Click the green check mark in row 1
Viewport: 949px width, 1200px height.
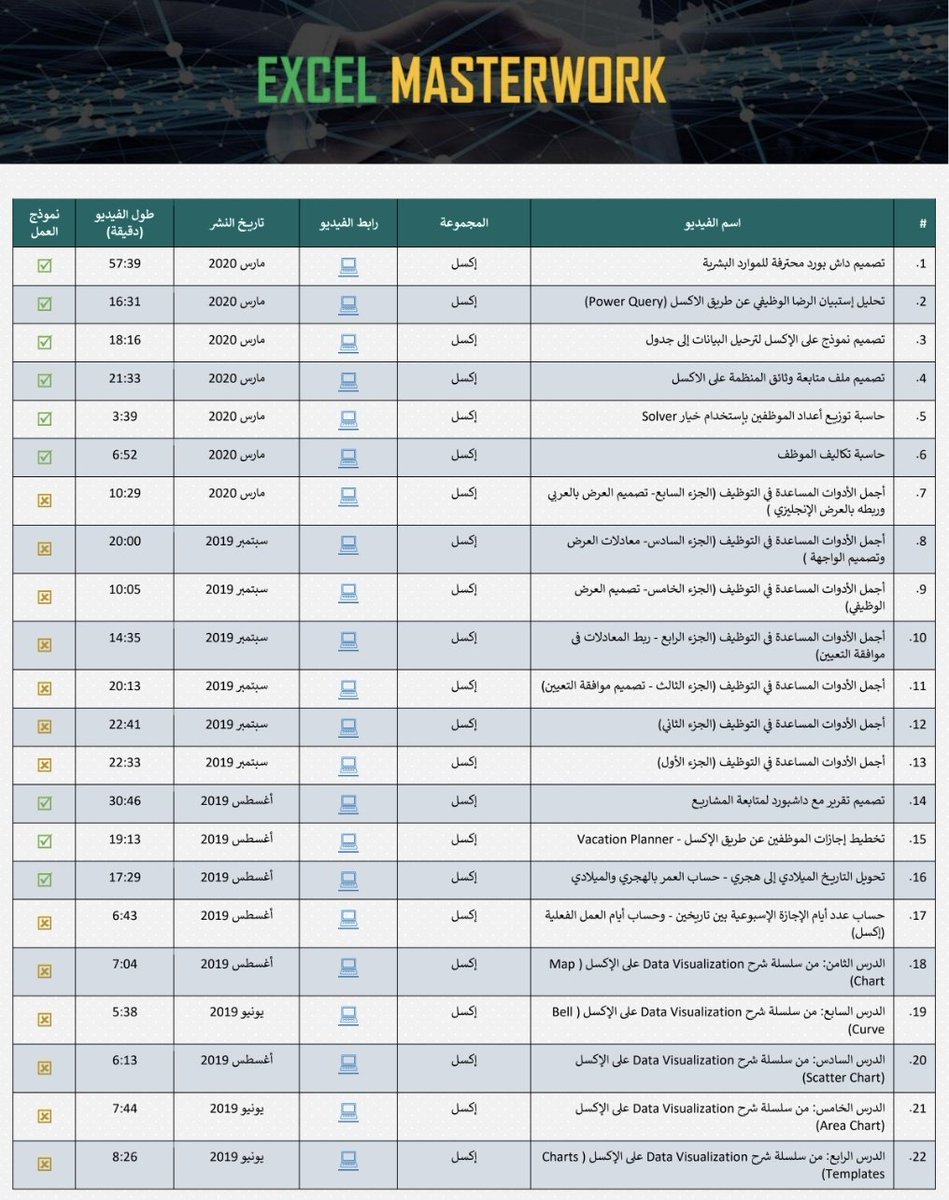[x=44, y=266]
